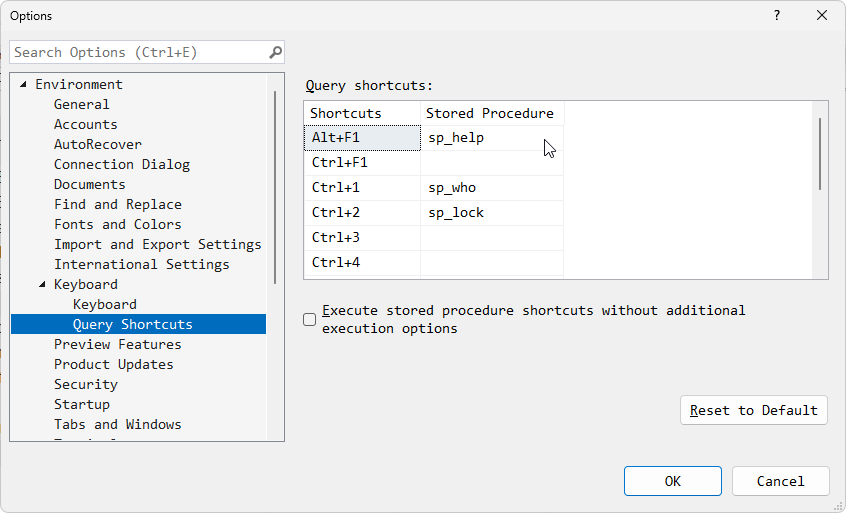Collapse the Keyboard parent node arrow
Image resolution: width=846 pixels, height=513 pixels.
click(x=42, y=284)
